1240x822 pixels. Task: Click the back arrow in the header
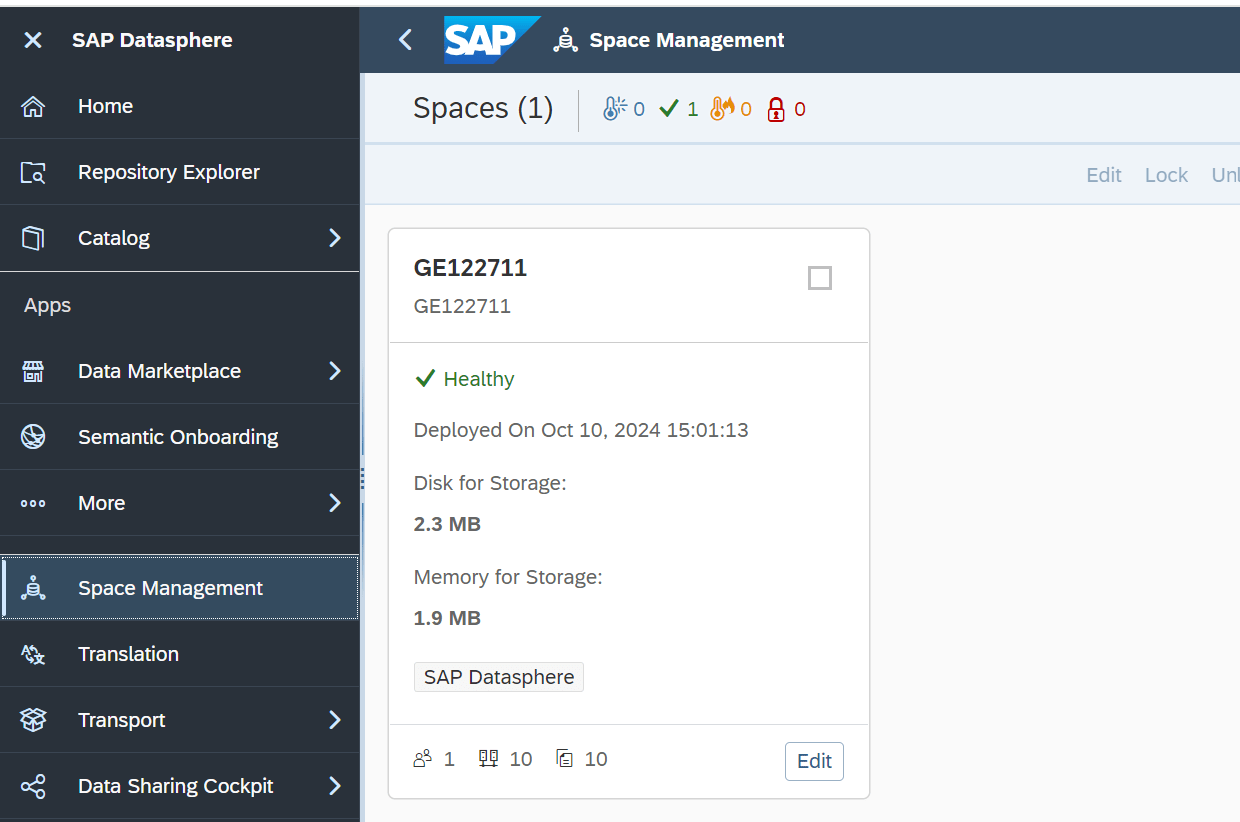click(405, 40)
